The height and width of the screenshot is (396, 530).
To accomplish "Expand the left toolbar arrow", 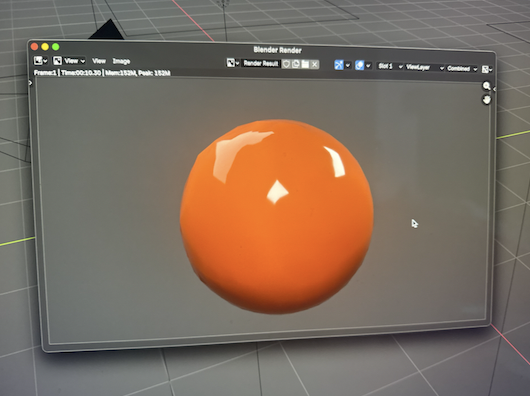I will tap(30, 82).
